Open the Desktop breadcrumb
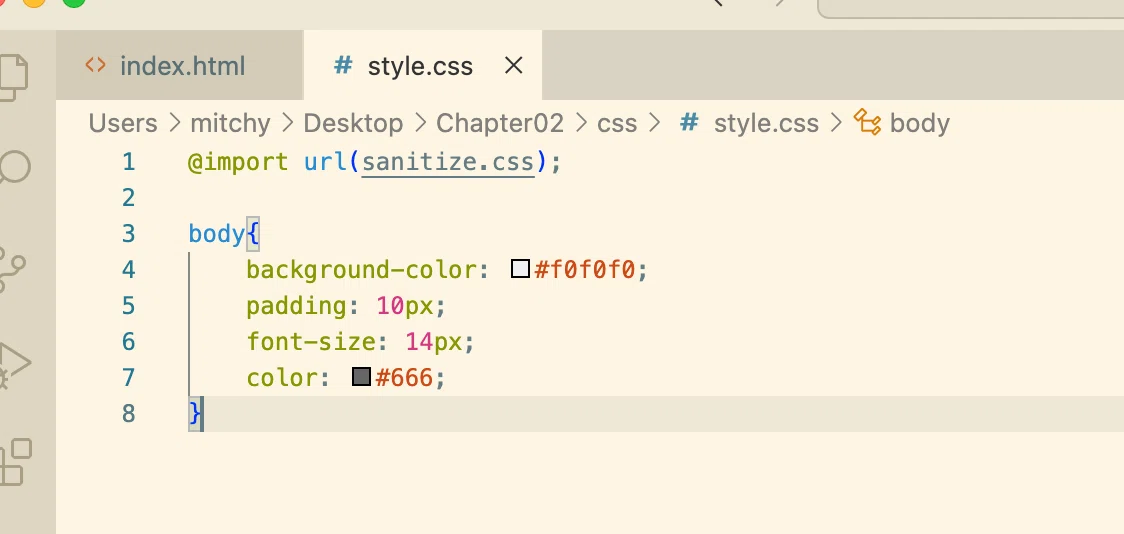Viewport: 1124px width, 534px height. pyautogui.click(x=353, y=123)
